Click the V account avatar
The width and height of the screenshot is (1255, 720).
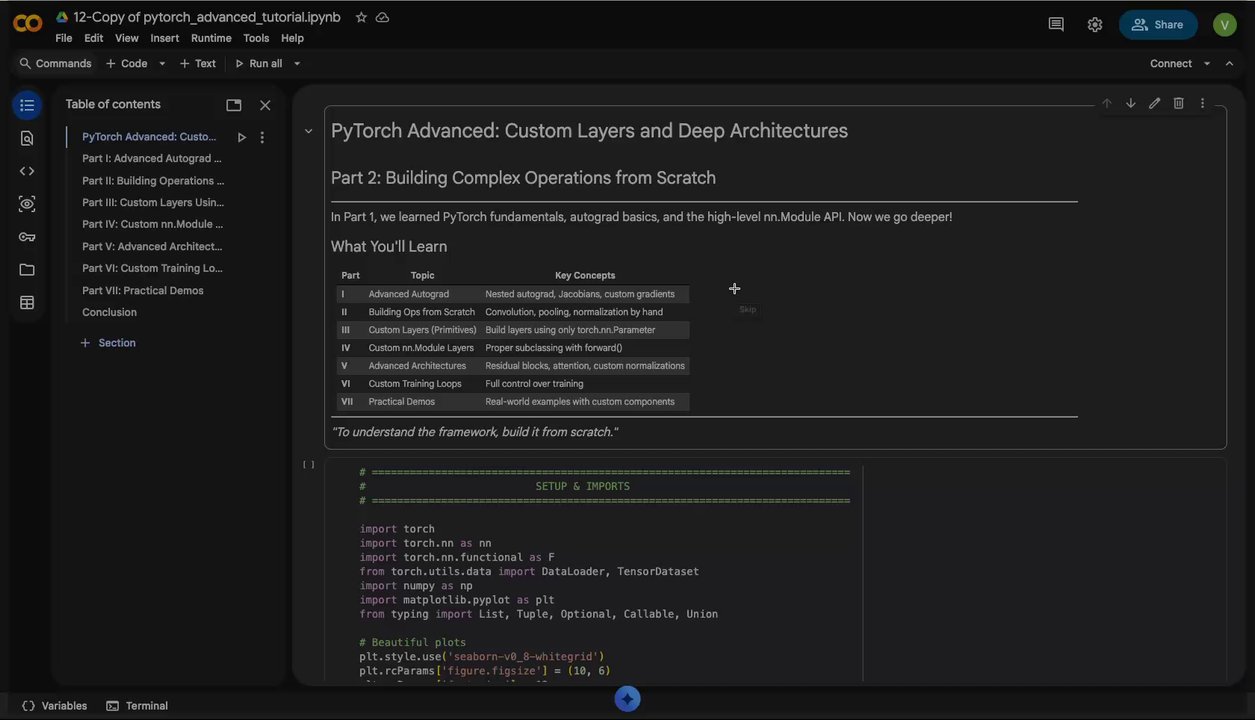coord(1225,24)
